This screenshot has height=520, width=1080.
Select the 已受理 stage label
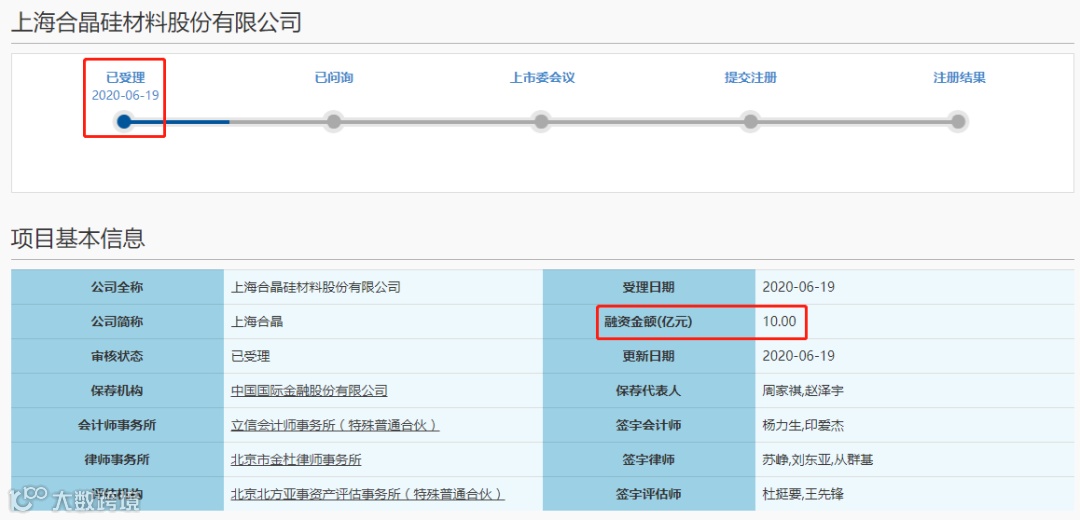click(x=125, y=78)
